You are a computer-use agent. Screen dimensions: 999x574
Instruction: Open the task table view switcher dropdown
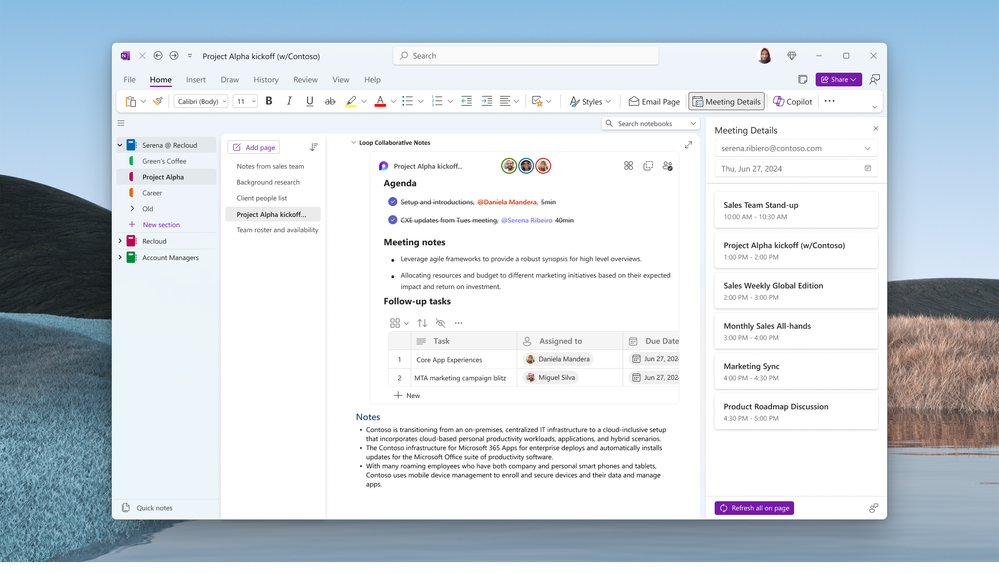[x=399, y=323]
